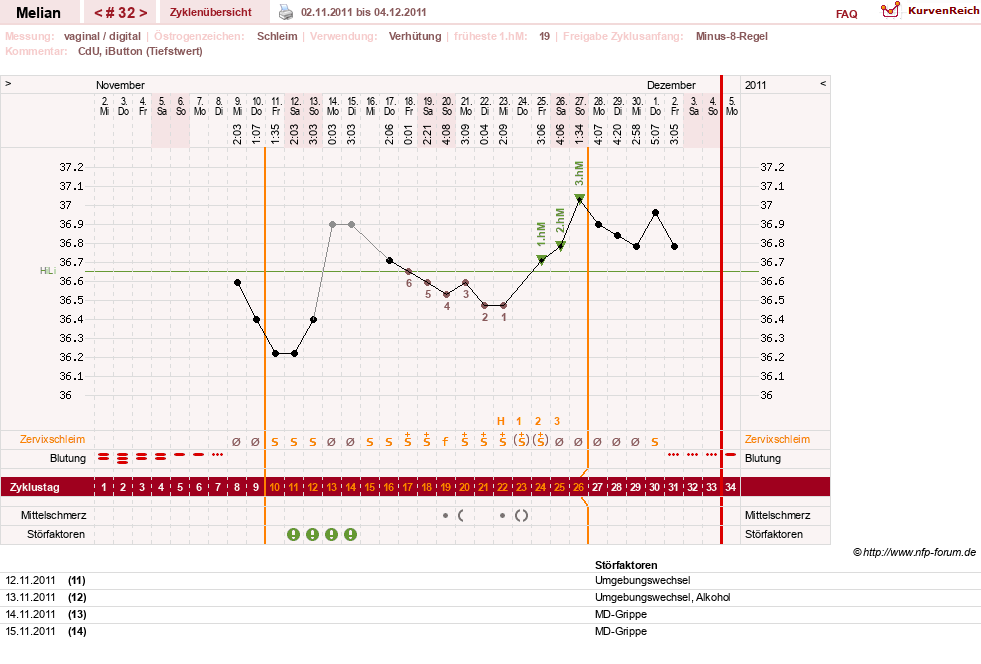Click the printer icon

285,12
